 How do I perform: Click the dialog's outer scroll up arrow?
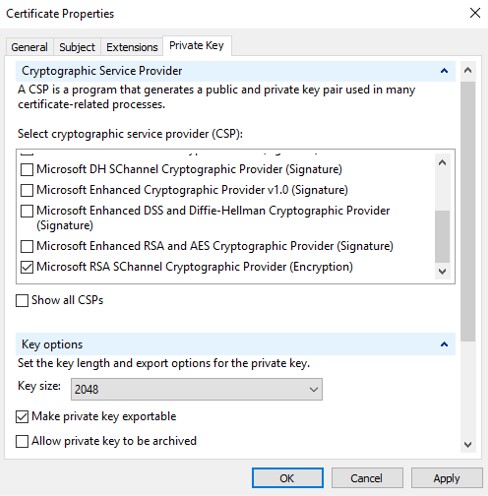tap(468, 70)
